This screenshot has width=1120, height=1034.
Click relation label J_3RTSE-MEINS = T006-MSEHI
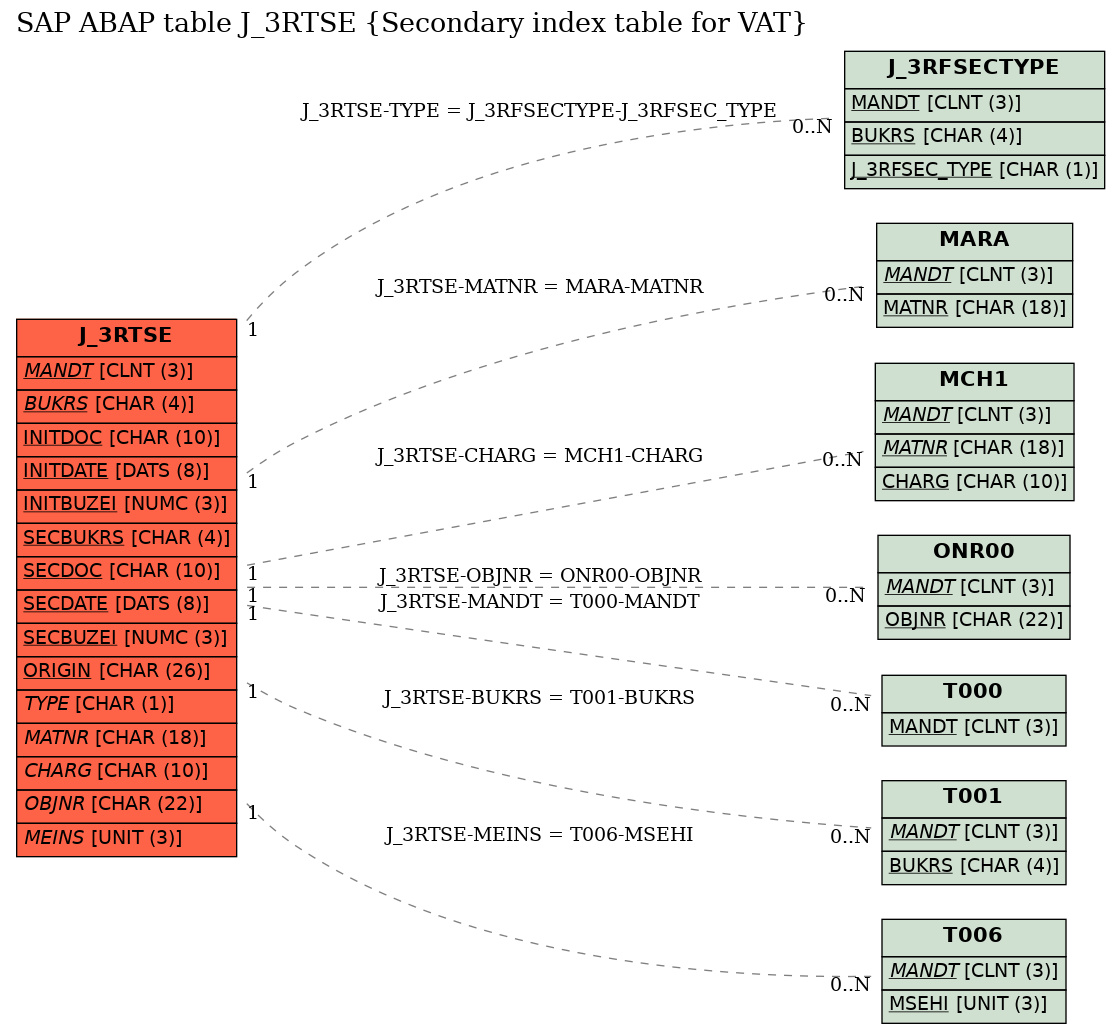(x=539, y=835)
